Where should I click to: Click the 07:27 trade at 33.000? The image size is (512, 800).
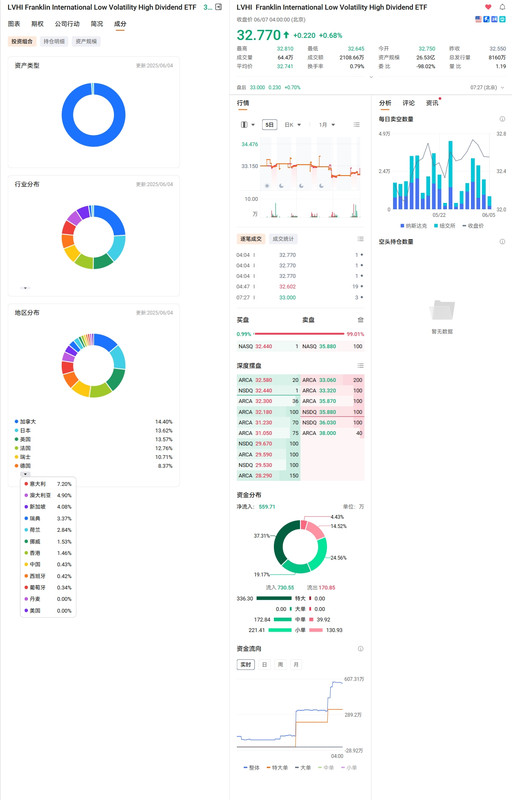click(300, 297)
